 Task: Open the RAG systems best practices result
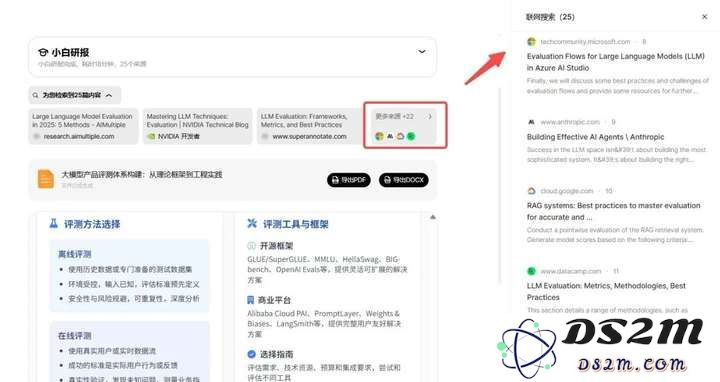click(x=613, y=211)
